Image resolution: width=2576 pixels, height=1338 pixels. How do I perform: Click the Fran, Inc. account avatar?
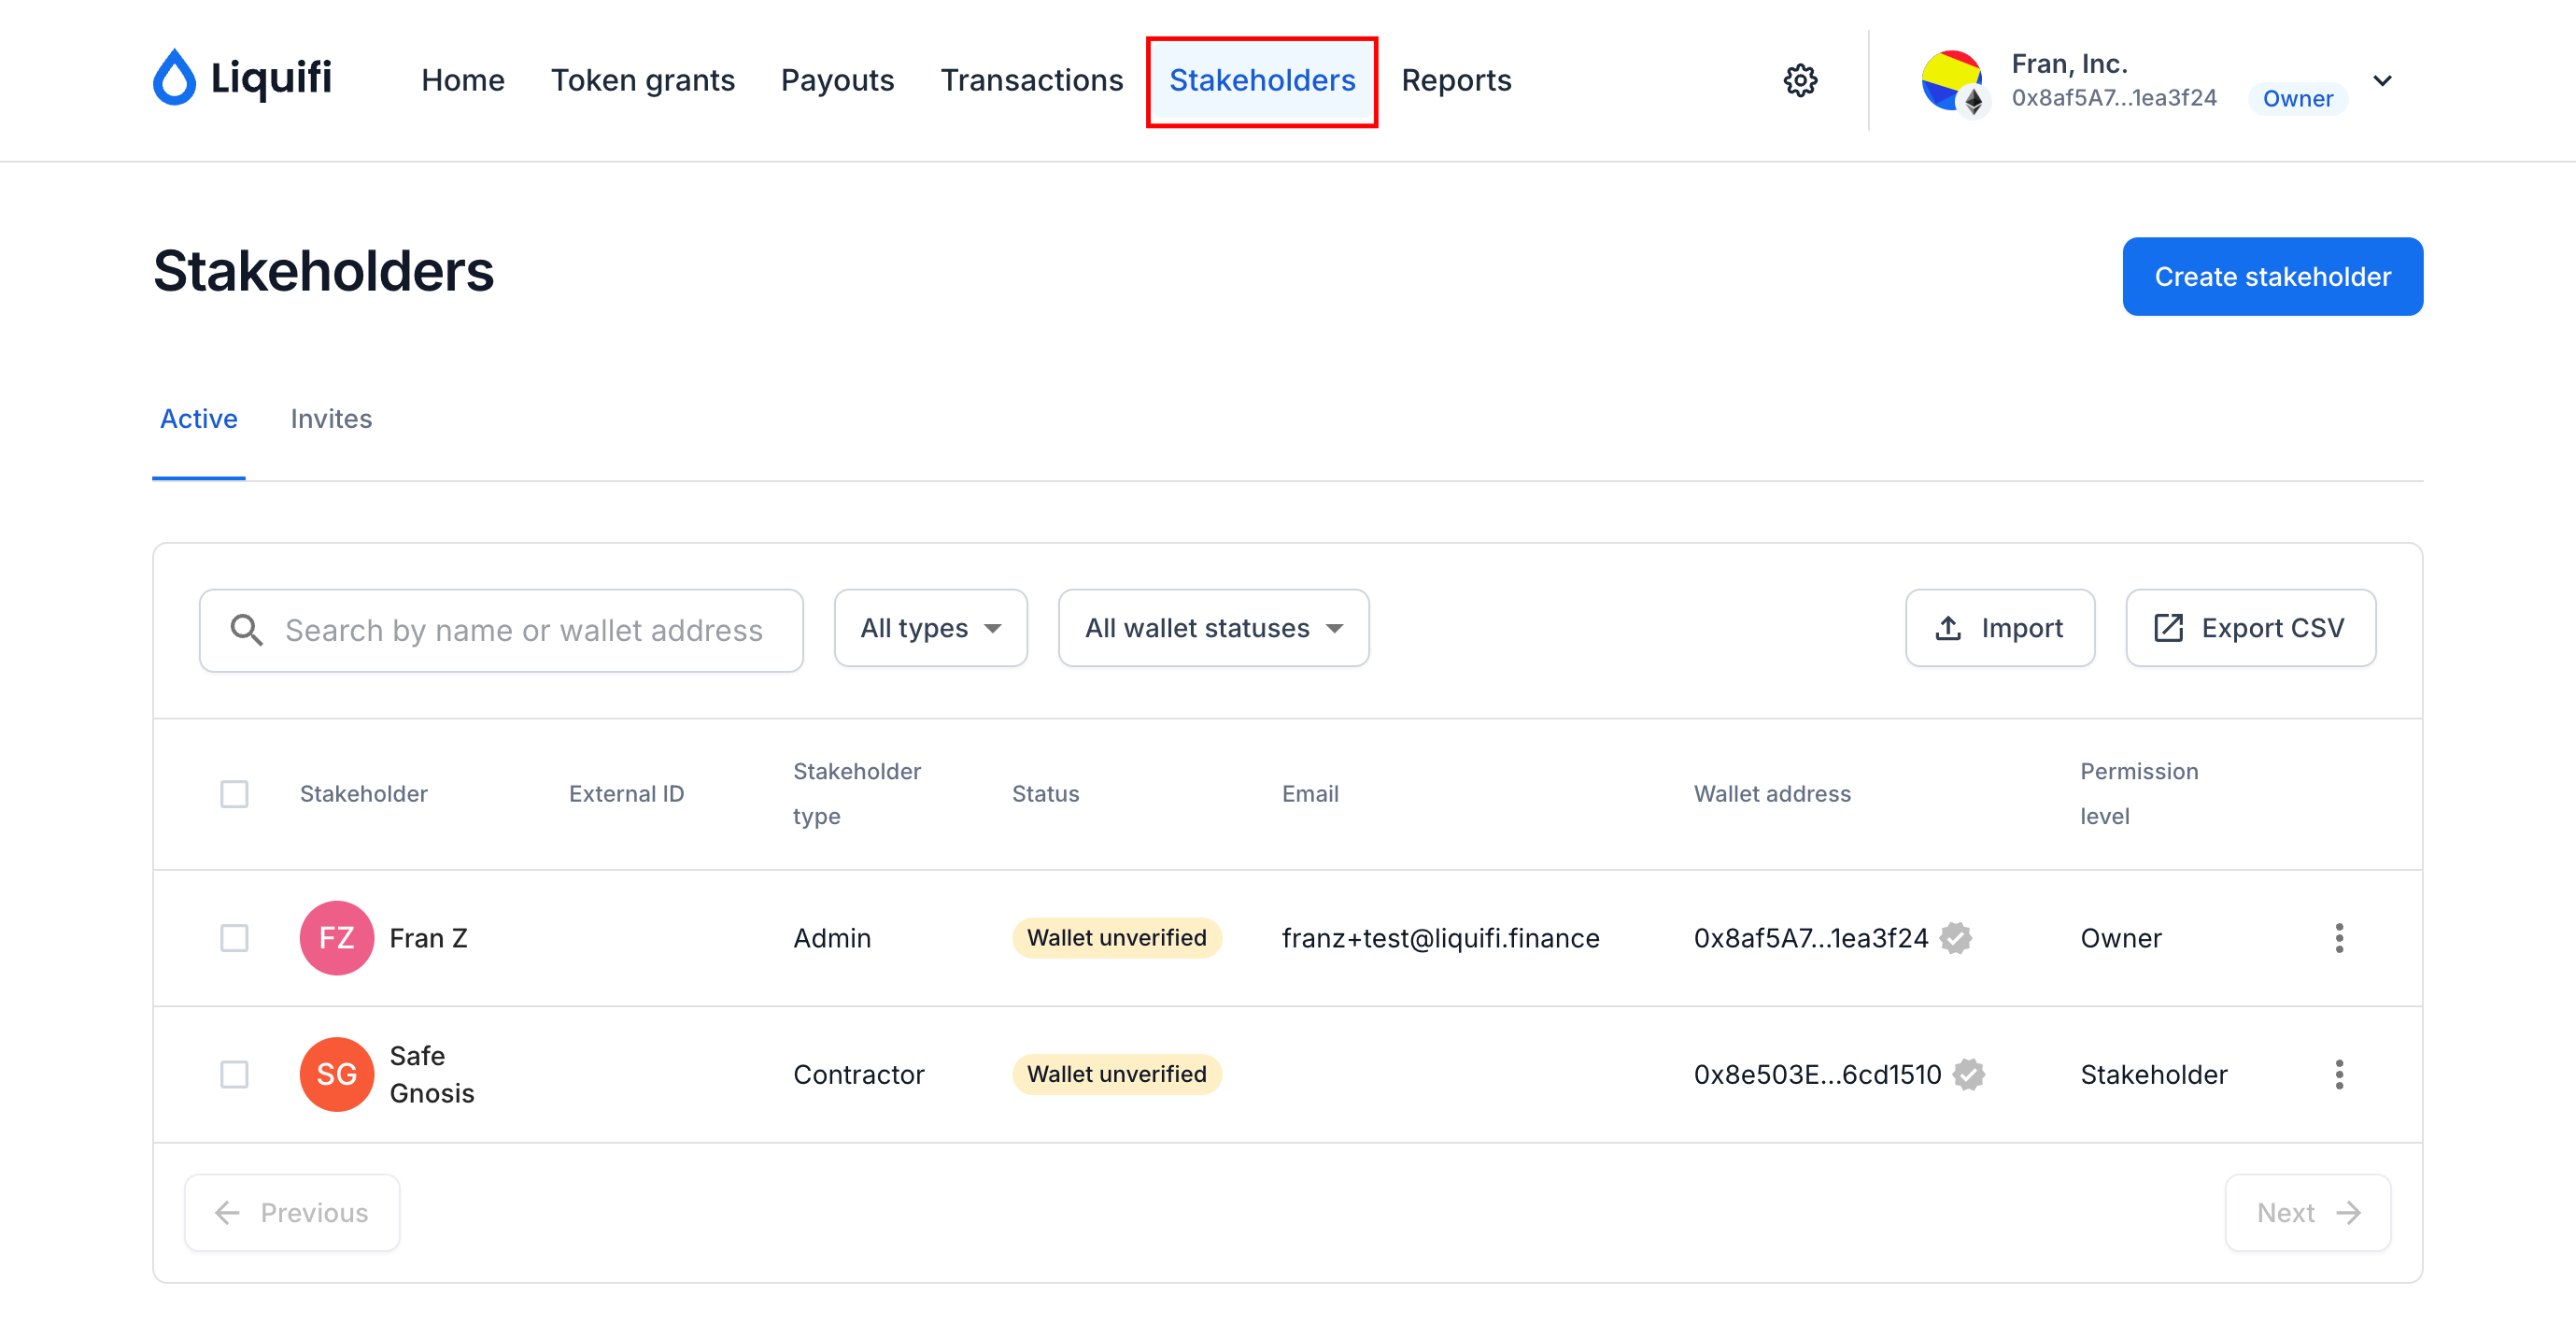tap(1952, 81)
